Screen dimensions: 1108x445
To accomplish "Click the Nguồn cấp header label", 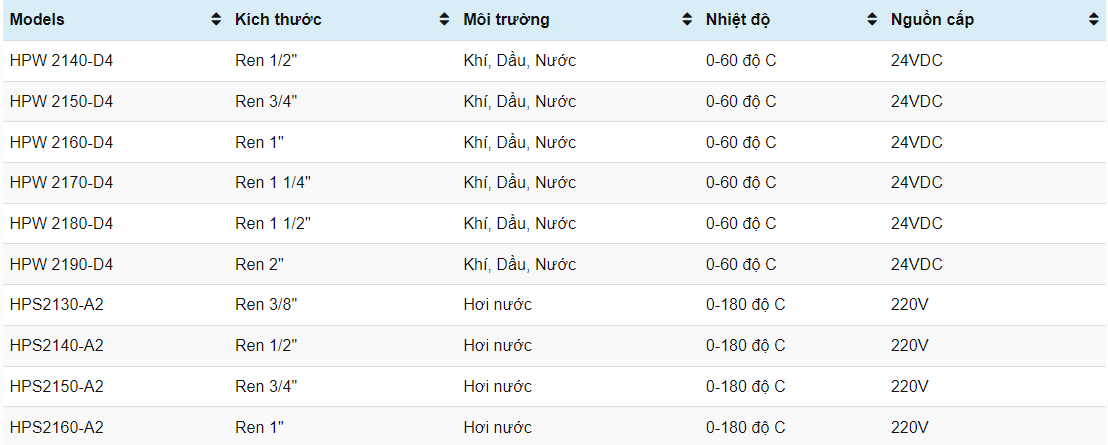I will click(x=932, y=20).
